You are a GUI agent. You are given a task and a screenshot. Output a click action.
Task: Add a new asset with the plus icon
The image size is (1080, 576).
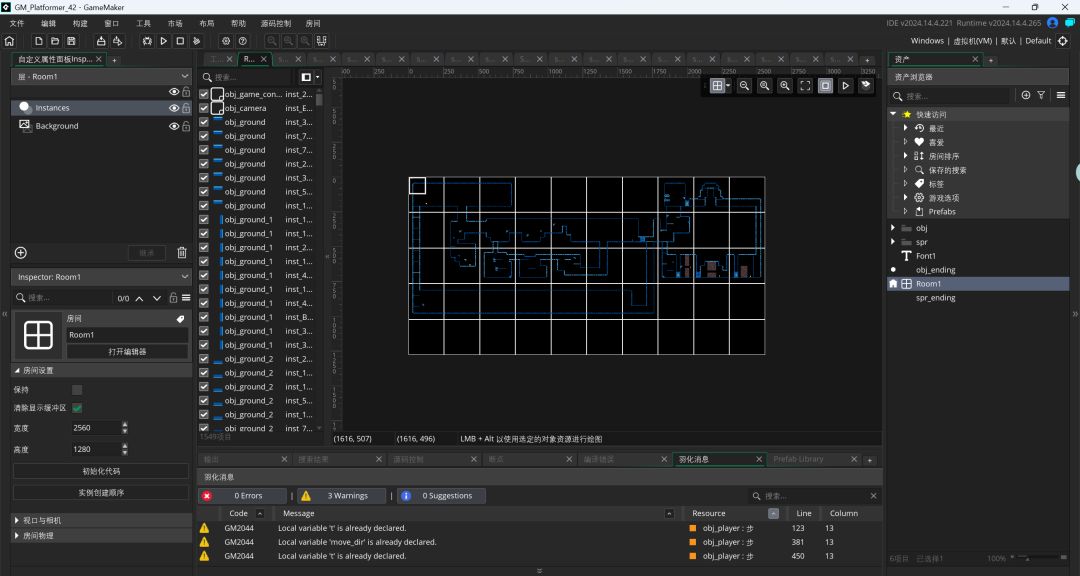(x=1026, y=95)
